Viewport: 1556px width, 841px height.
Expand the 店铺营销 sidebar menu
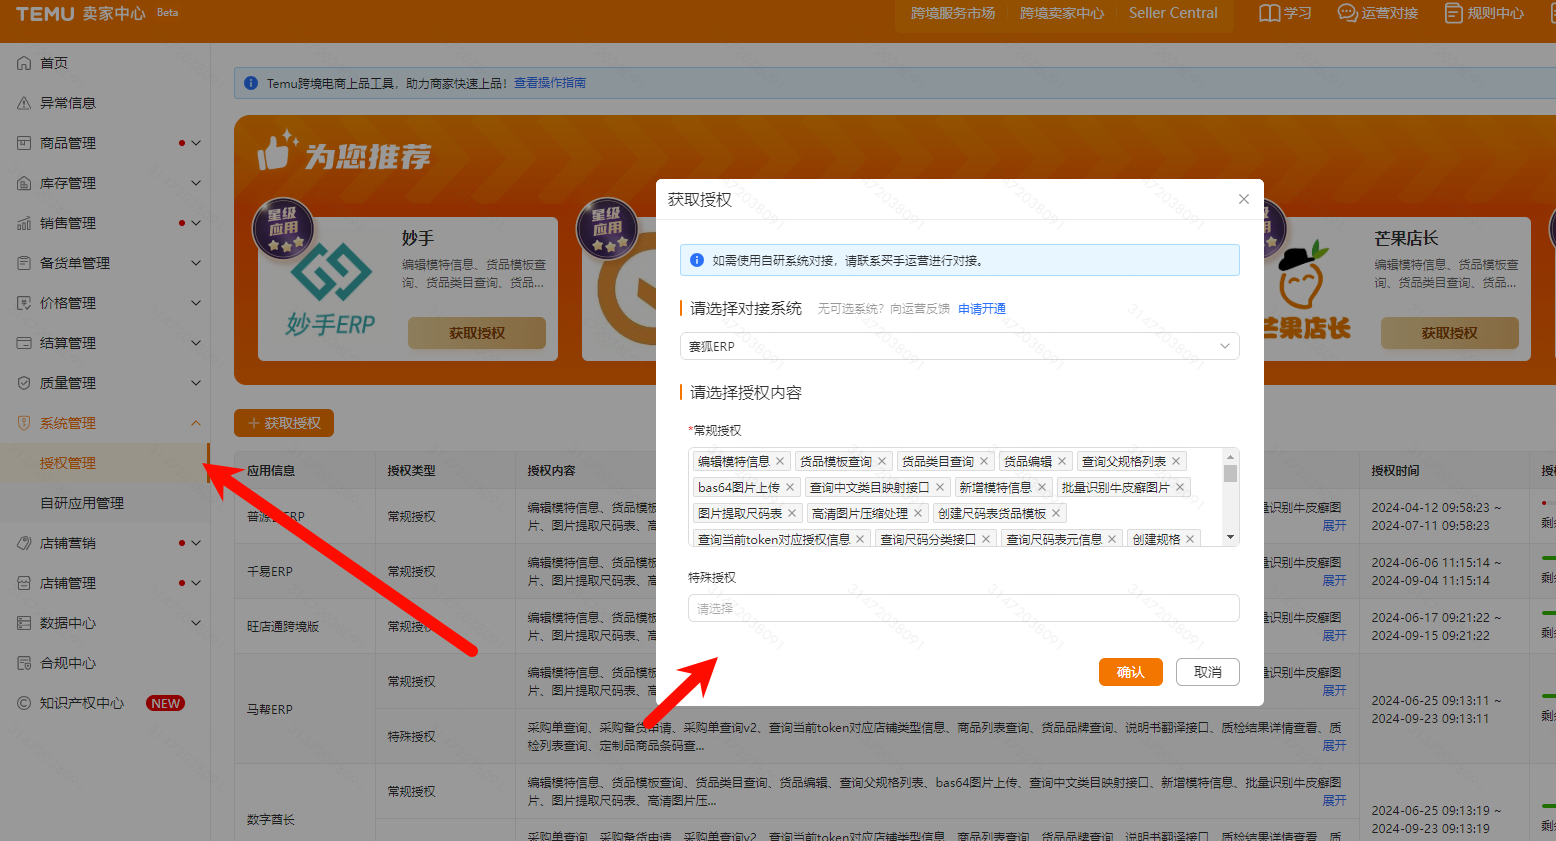click(196, 543)
